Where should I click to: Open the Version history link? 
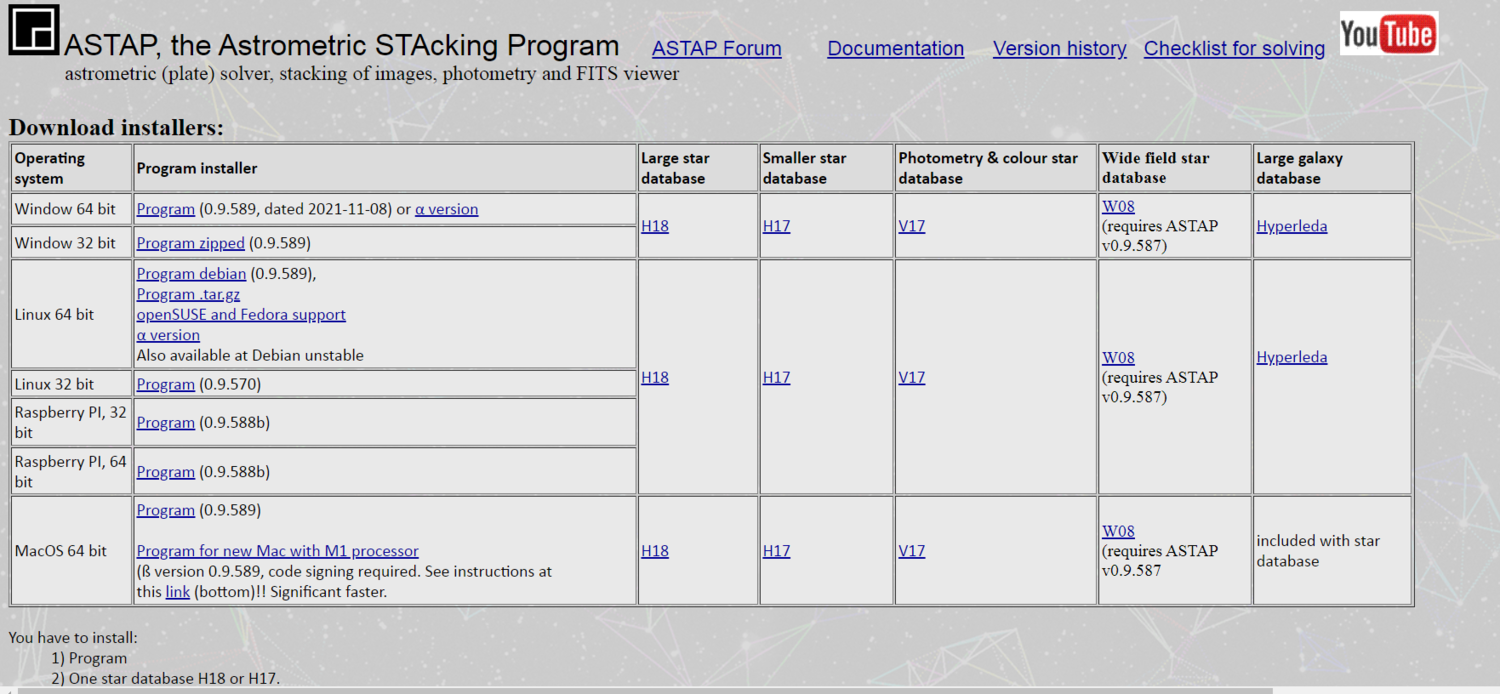coord(1059,48)
